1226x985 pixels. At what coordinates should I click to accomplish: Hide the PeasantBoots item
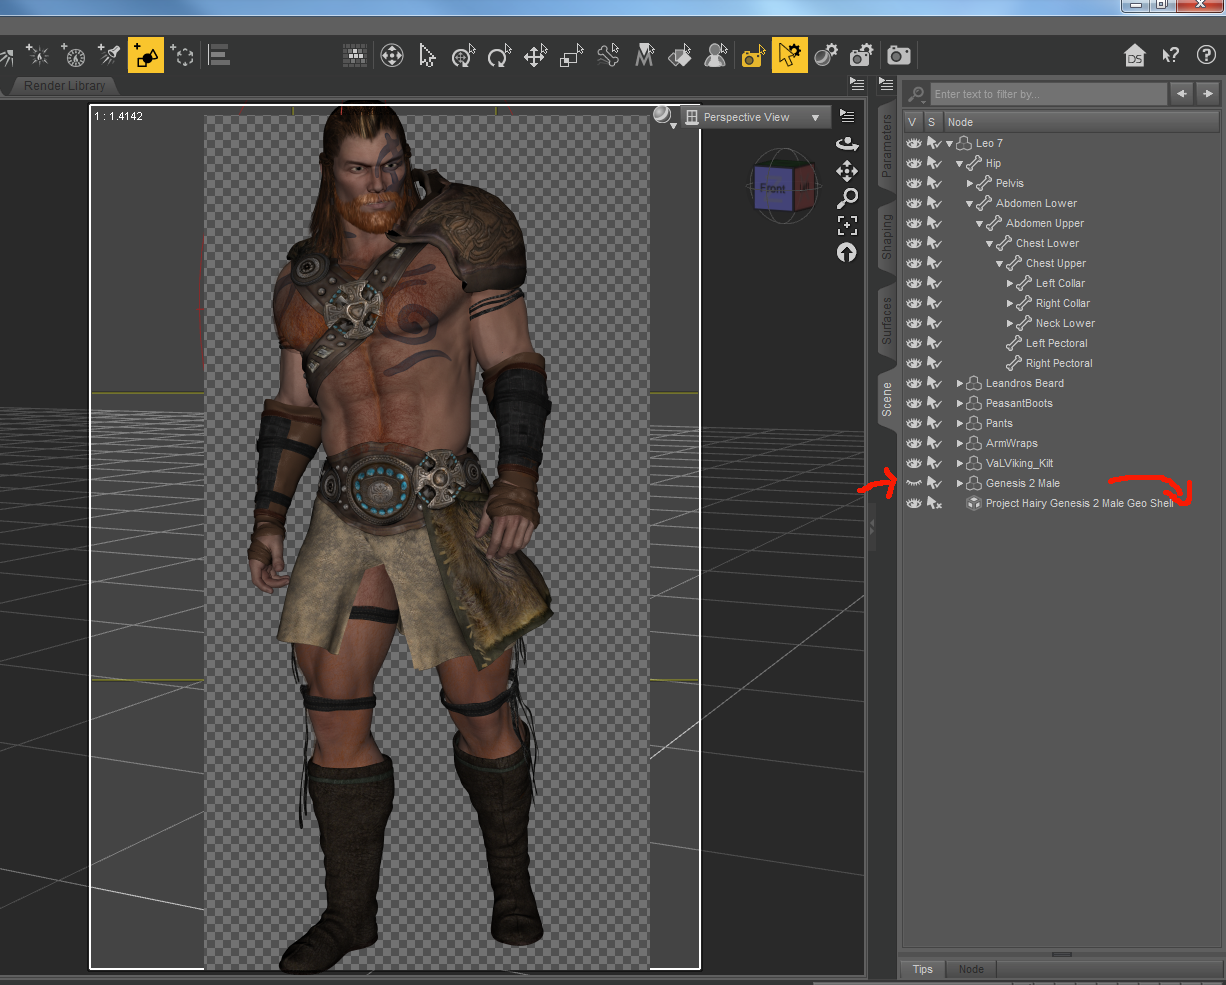point(913,403)
